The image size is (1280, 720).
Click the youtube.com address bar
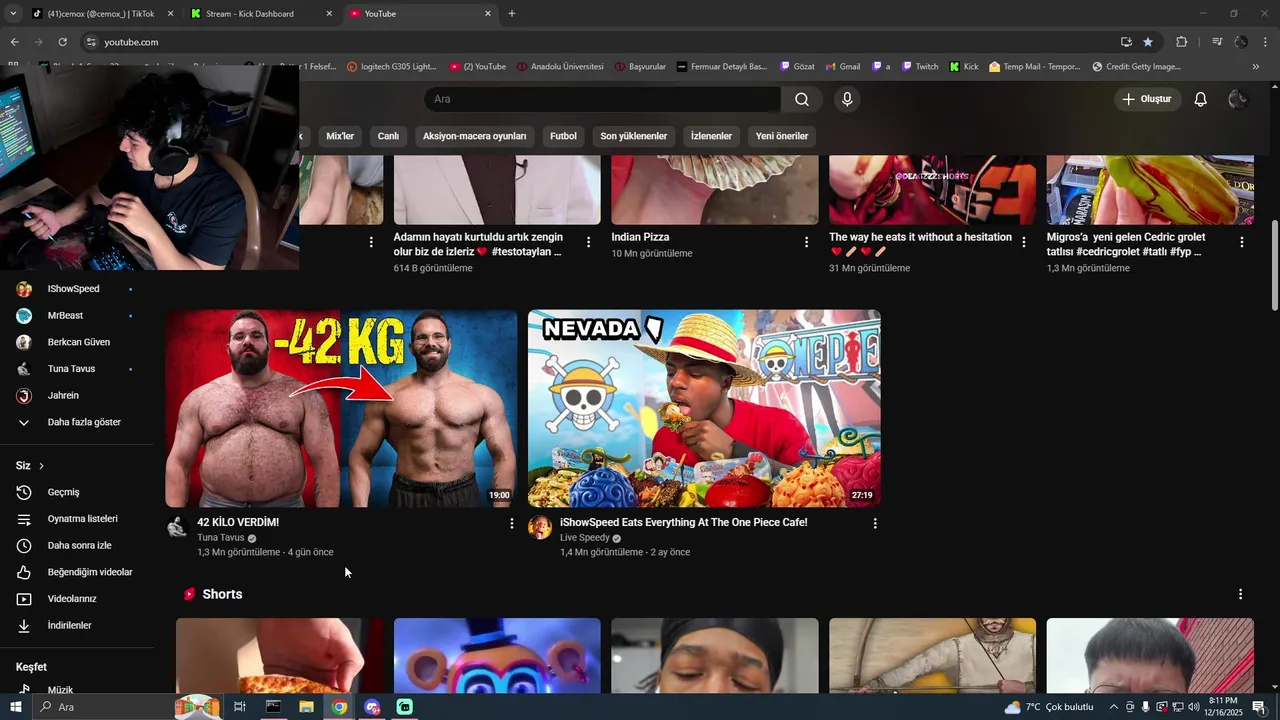pos(600,42)
